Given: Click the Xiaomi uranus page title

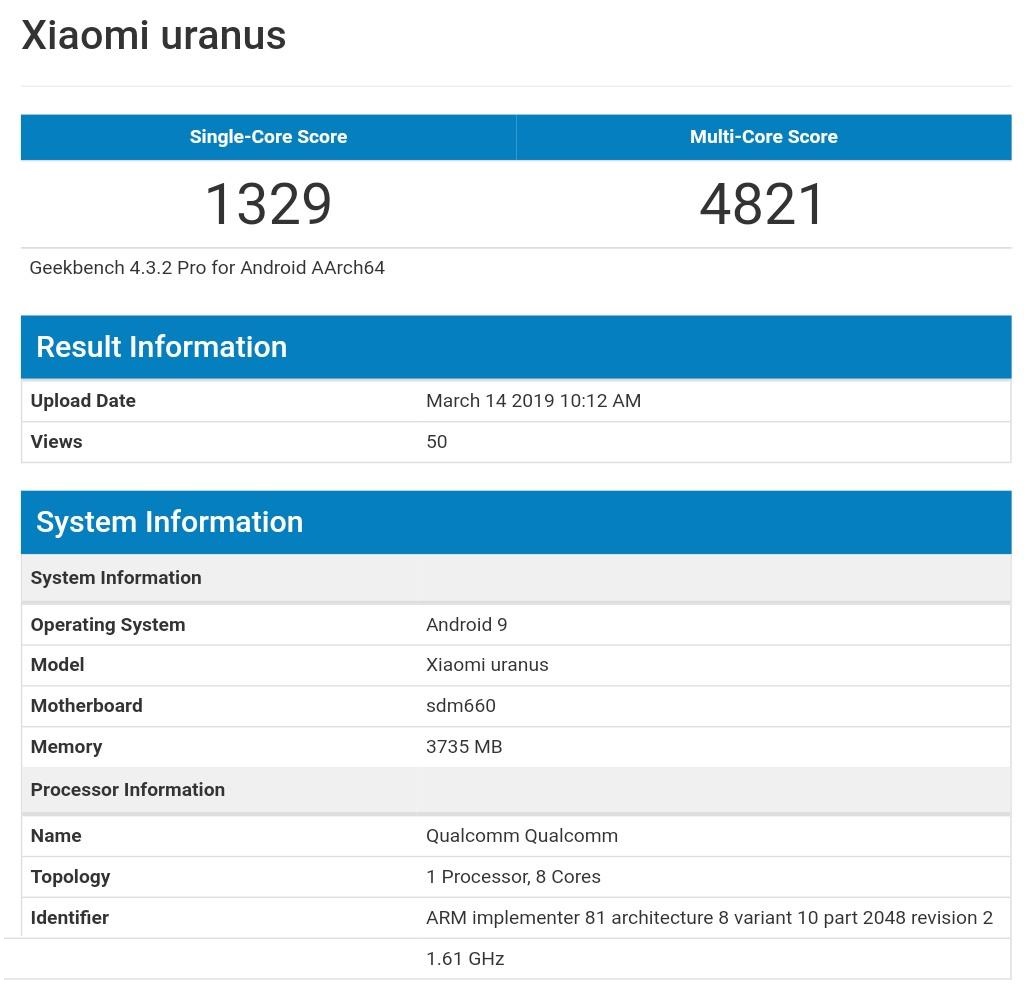Looking at the screenshot, I should click(154, 36).
